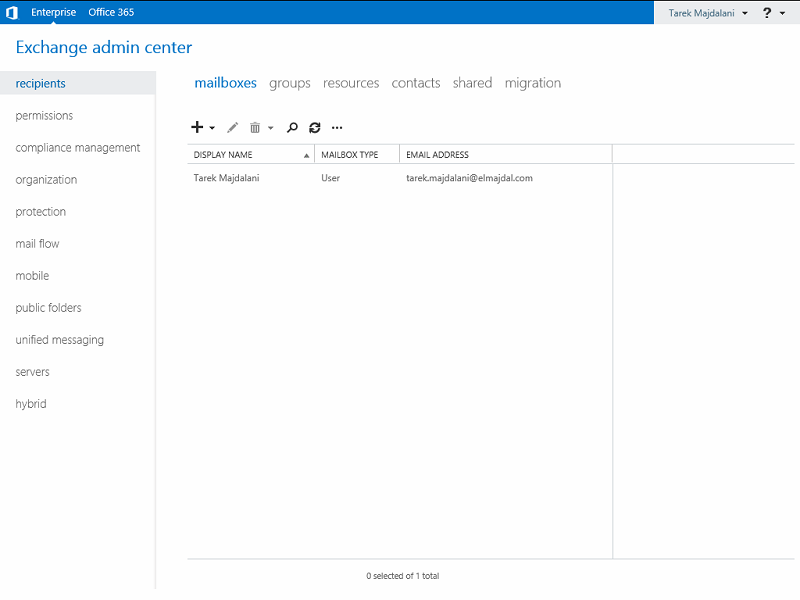Open the search magnifier icon
The width and height of the screenshot is (800, 600).
pyautogui.click(x=292, y=127)
